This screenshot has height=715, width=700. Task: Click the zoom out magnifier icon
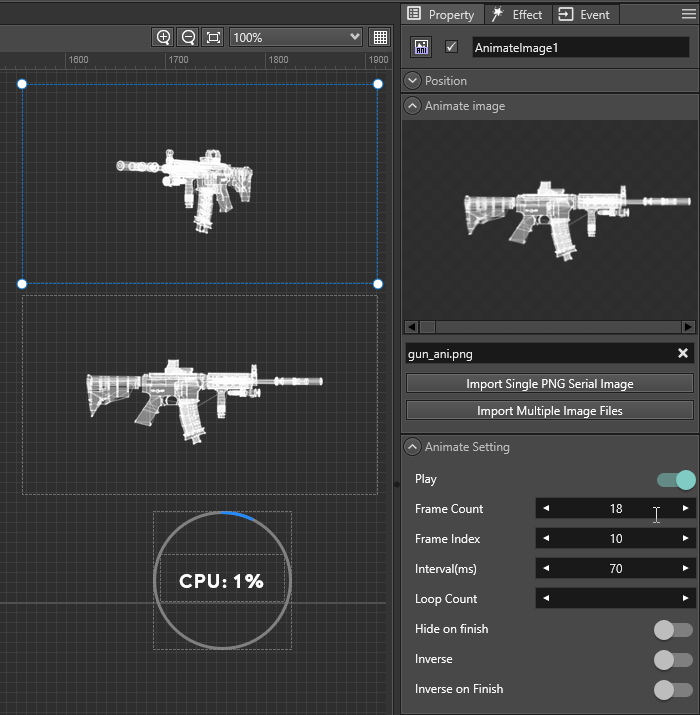[x=188, y=37]
